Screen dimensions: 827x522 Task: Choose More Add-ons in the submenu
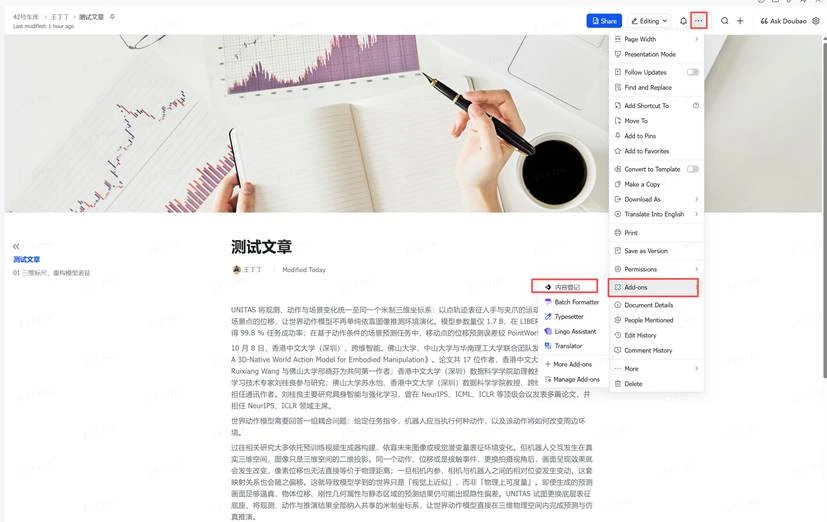point(573,364)
